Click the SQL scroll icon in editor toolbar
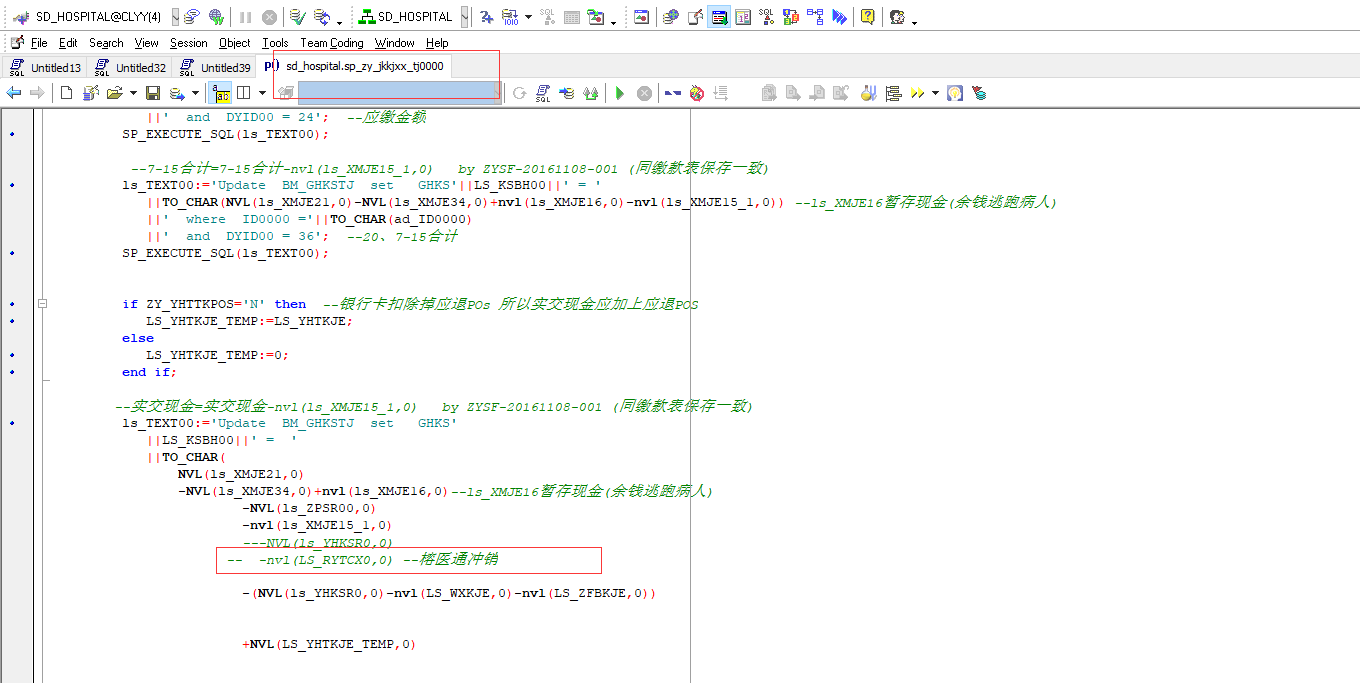 click(x=543, y=93)
